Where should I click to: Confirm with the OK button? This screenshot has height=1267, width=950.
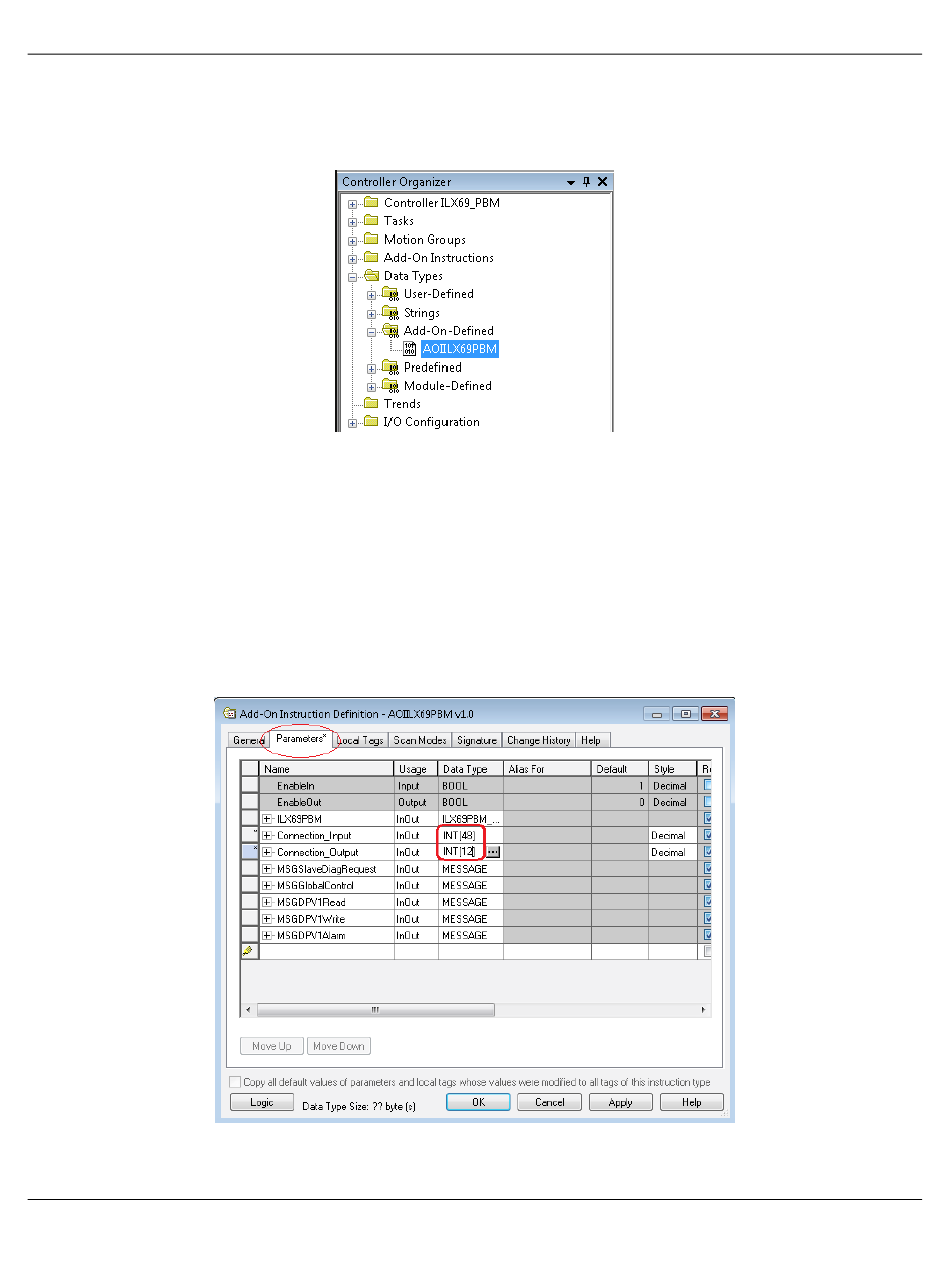click(478, 1102)
